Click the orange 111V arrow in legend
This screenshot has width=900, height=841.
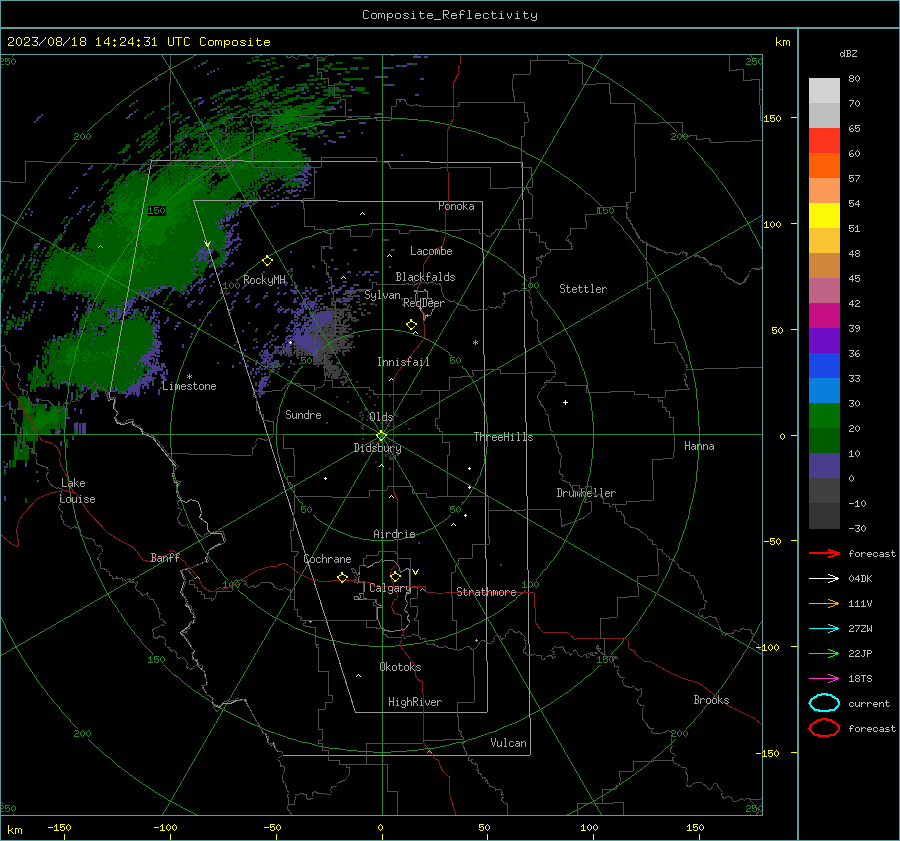pos(824,603)
